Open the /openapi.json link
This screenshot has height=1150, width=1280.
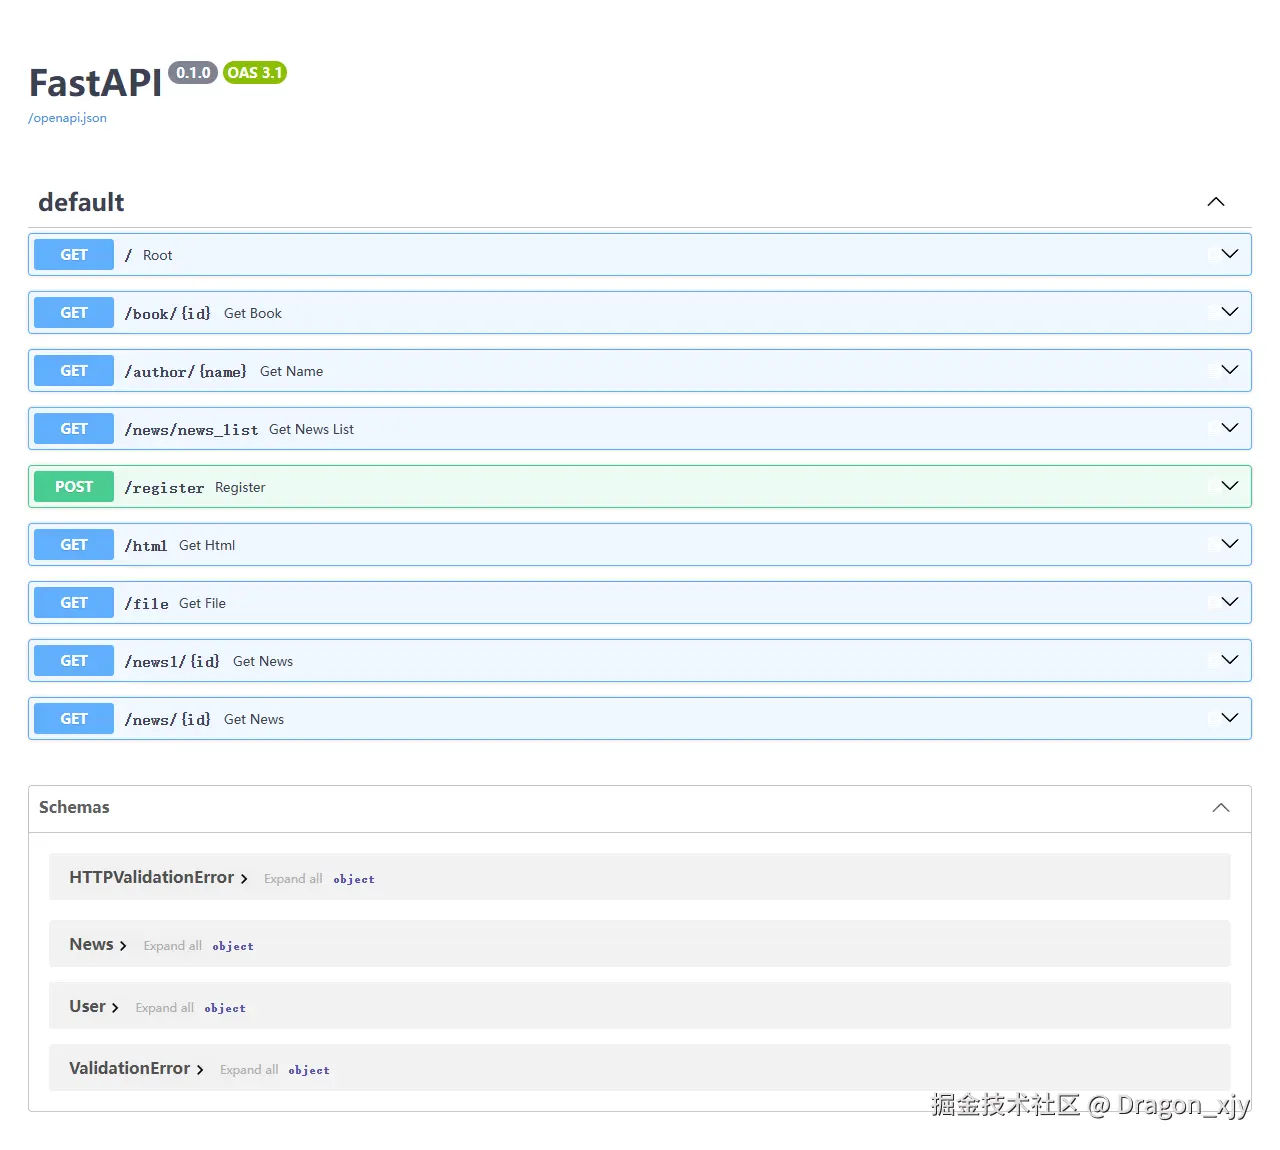pos(67,118)
